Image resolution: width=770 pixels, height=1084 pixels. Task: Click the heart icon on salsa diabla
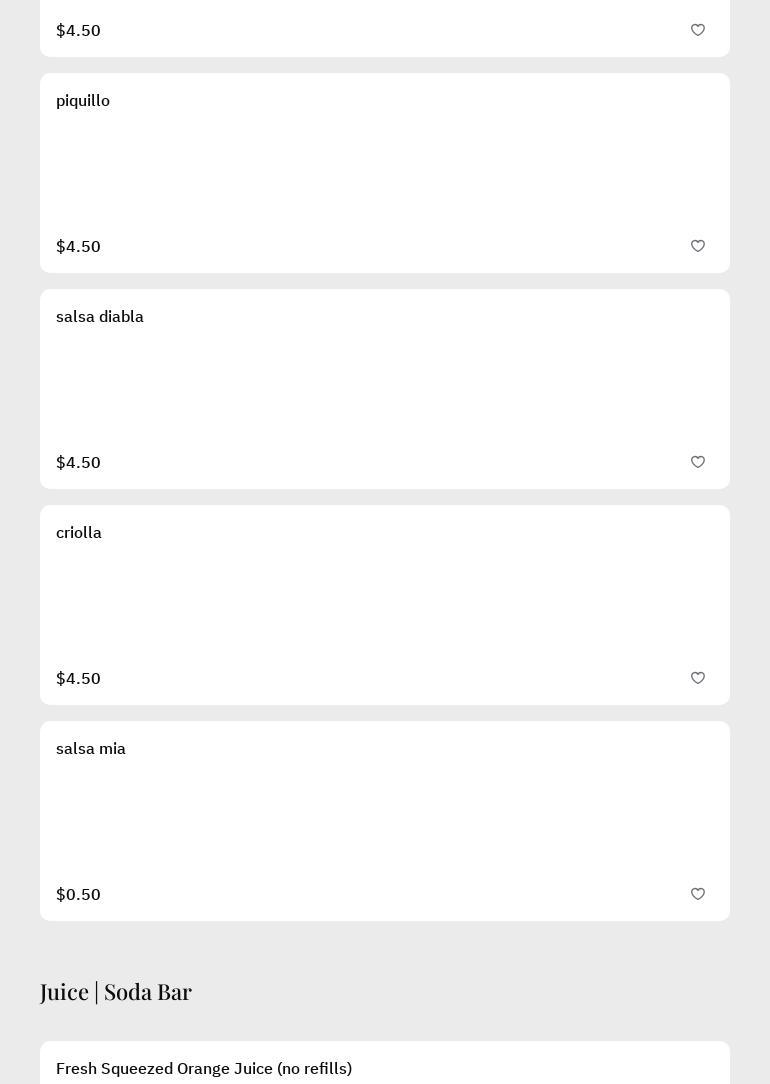(698, 462)
